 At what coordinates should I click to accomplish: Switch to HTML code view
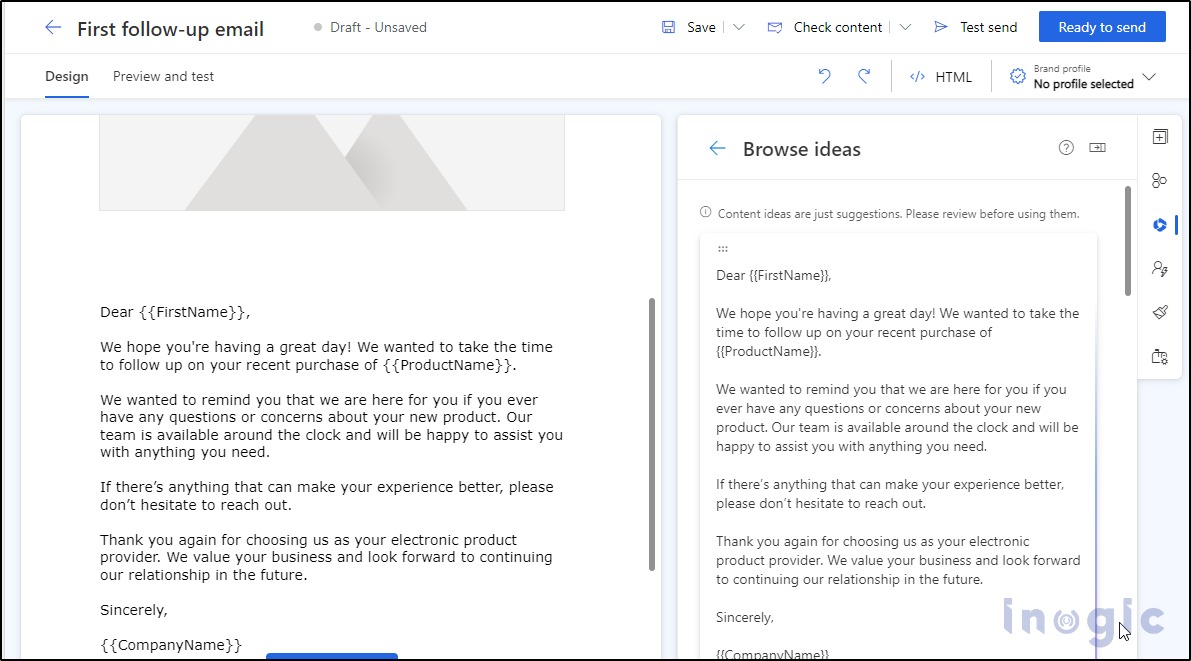click(x=940, y=76)
